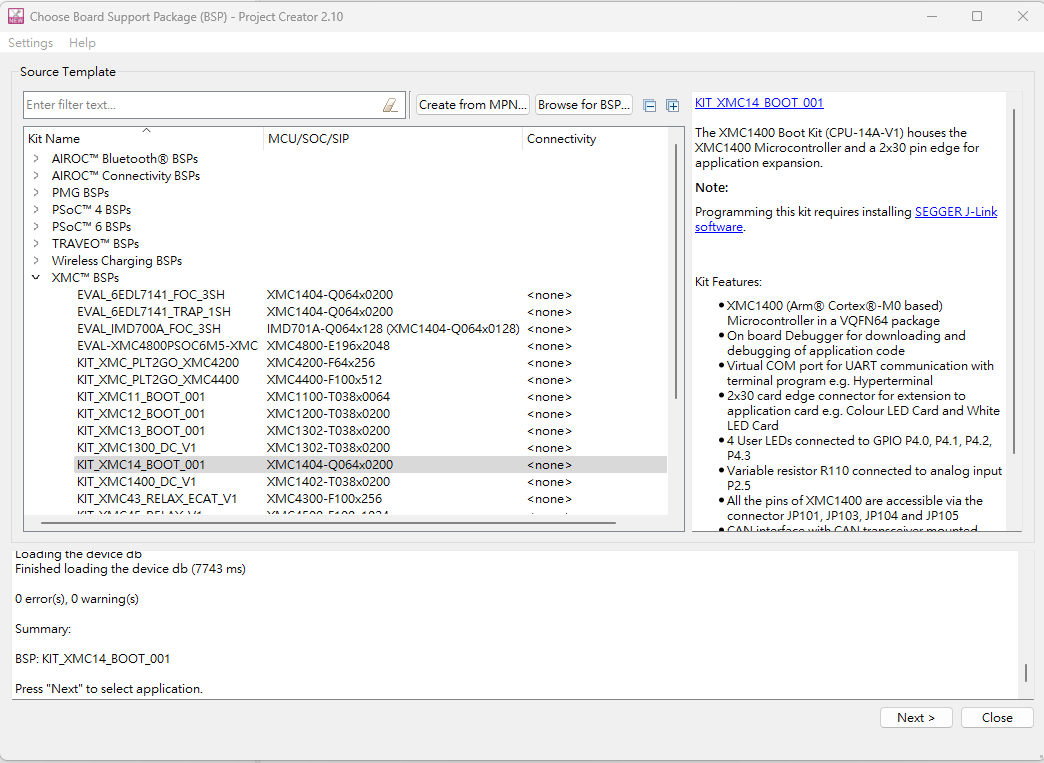Screen dimensions: 1044x763
Task: Click the clear filter eraser icon
Action: (390, 105)
